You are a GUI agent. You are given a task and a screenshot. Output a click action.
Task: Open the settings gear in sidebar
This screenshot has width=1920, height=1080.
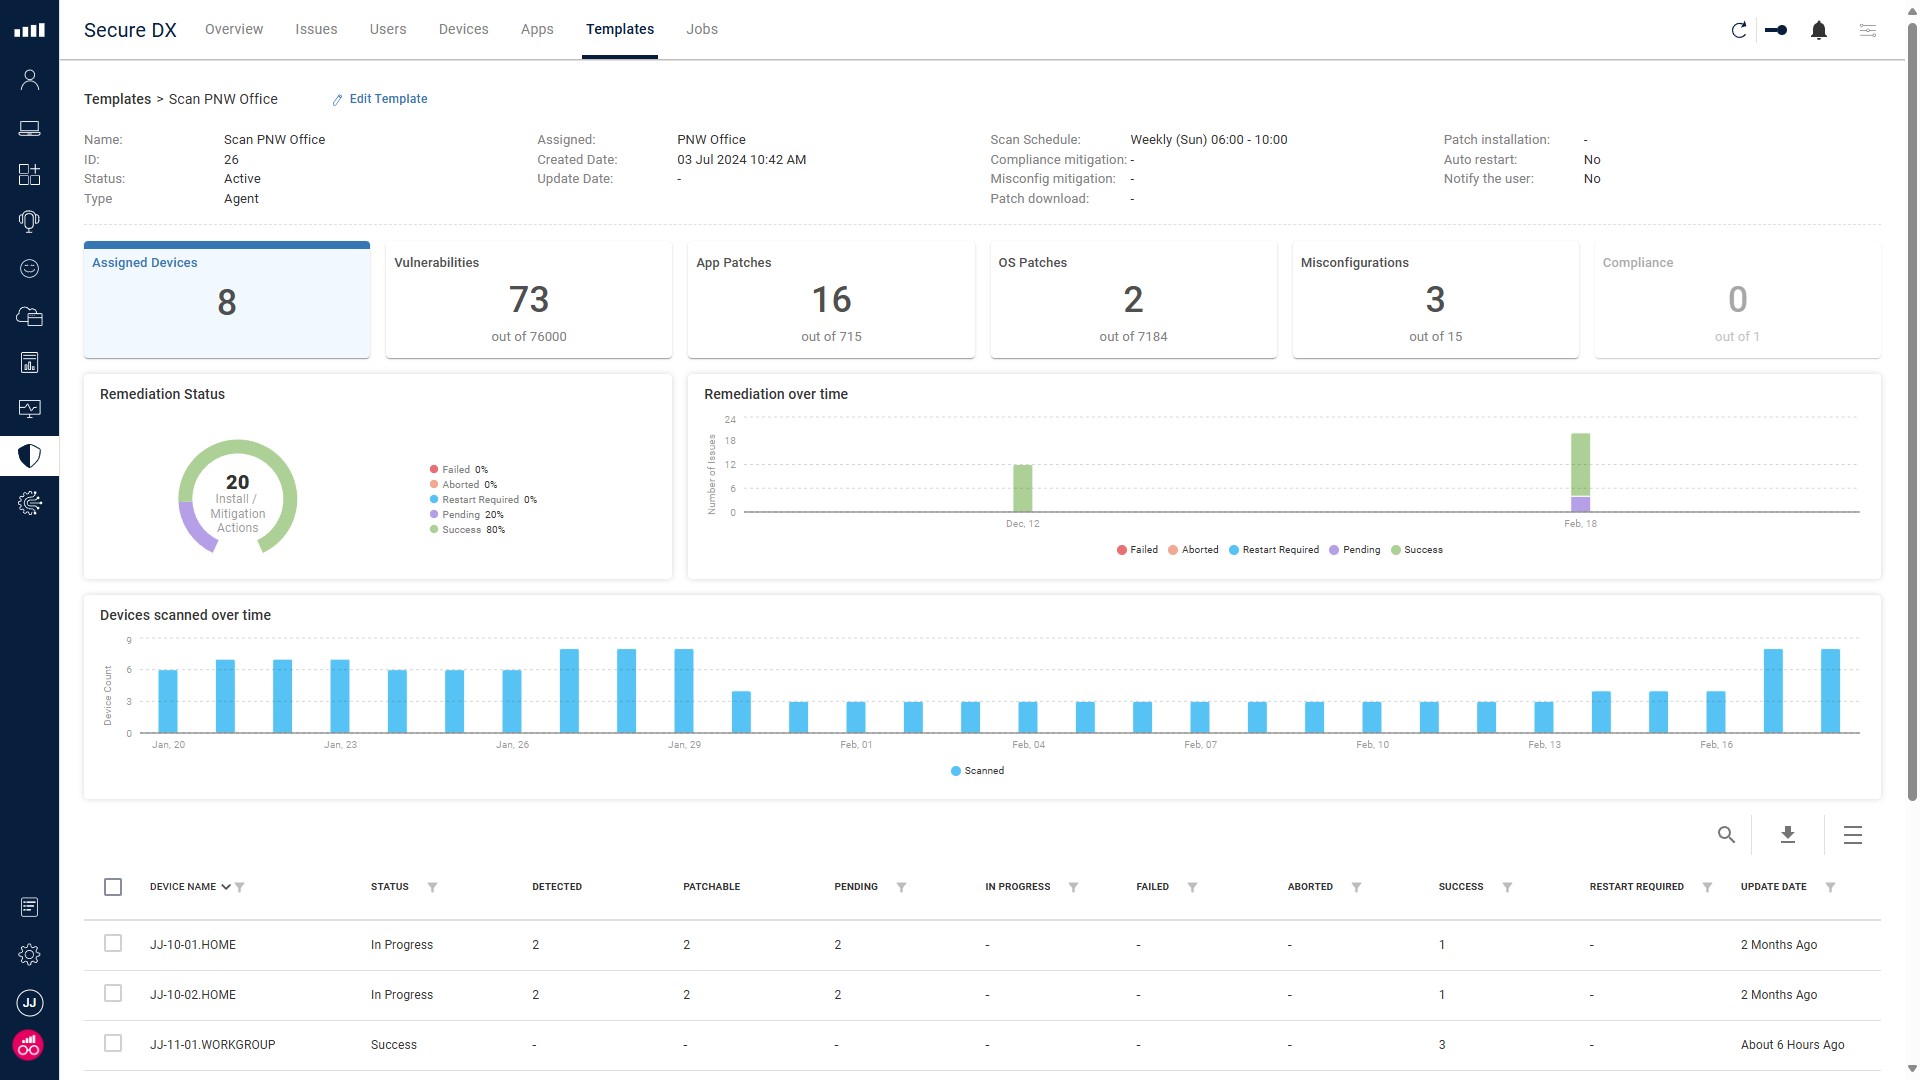click(29, 954)
